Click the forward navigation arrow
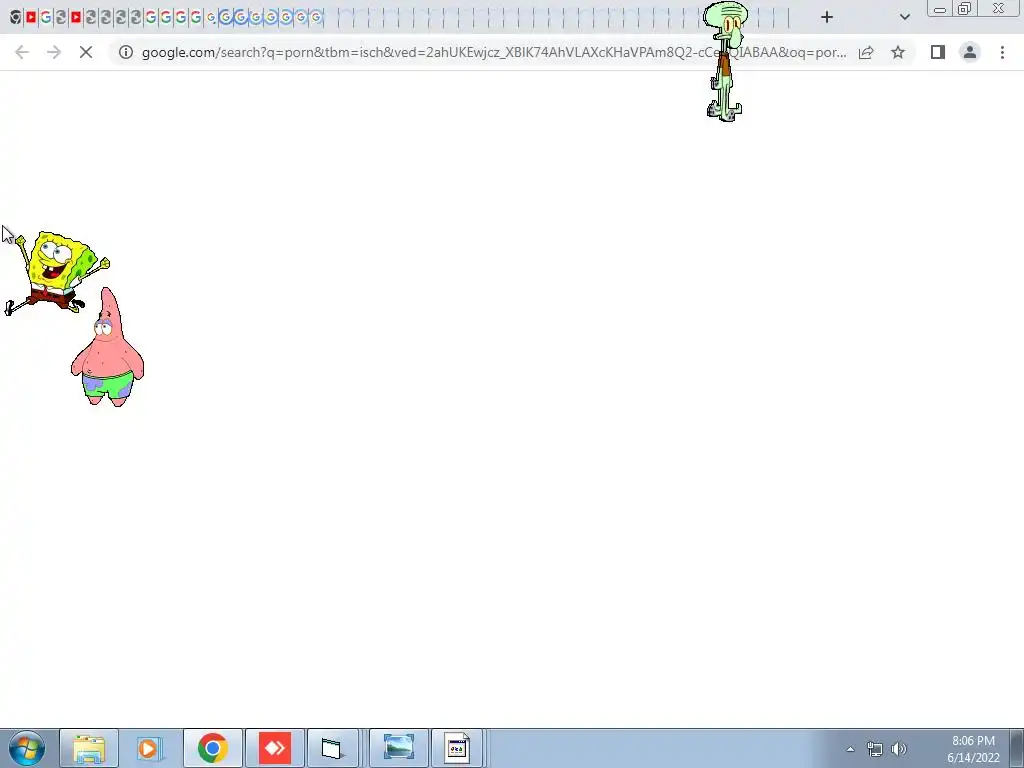This screenshot has width=1024, height=768. tap(54, 52)
